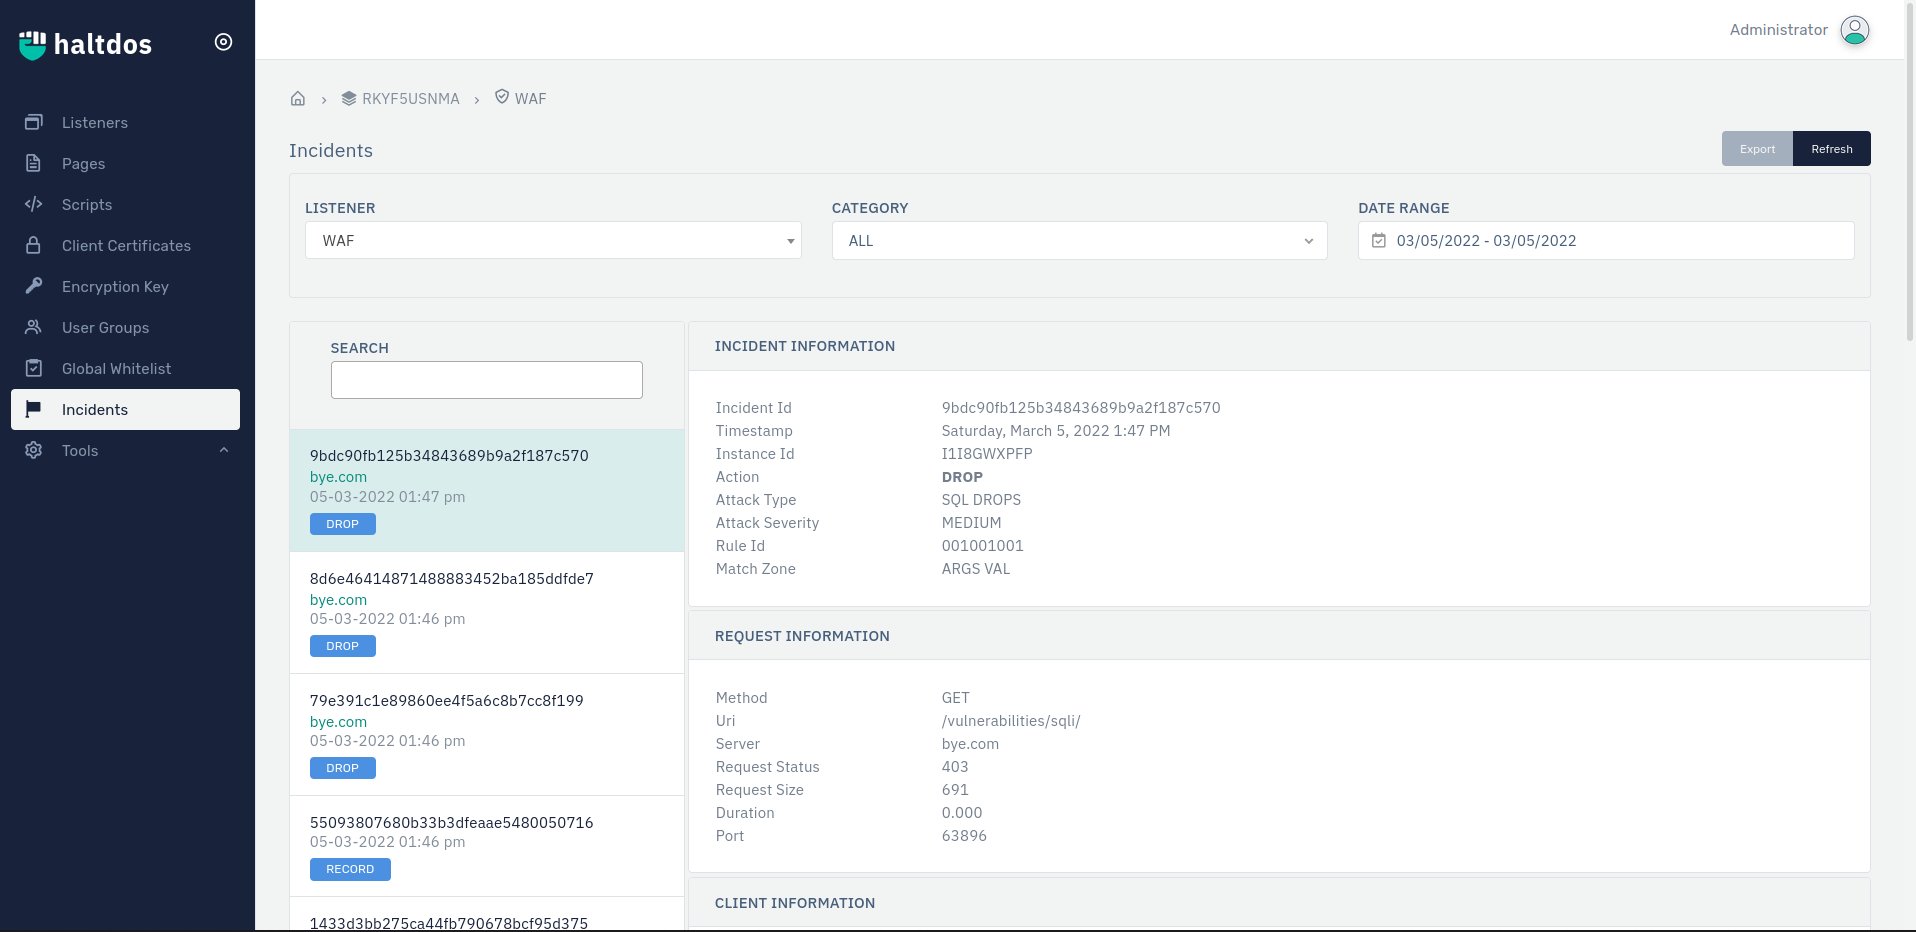Select incident 55093807680b33b3dfeaae5480050716
The width and height of the screenshot is (1916, 932).
tap(487, 846)
